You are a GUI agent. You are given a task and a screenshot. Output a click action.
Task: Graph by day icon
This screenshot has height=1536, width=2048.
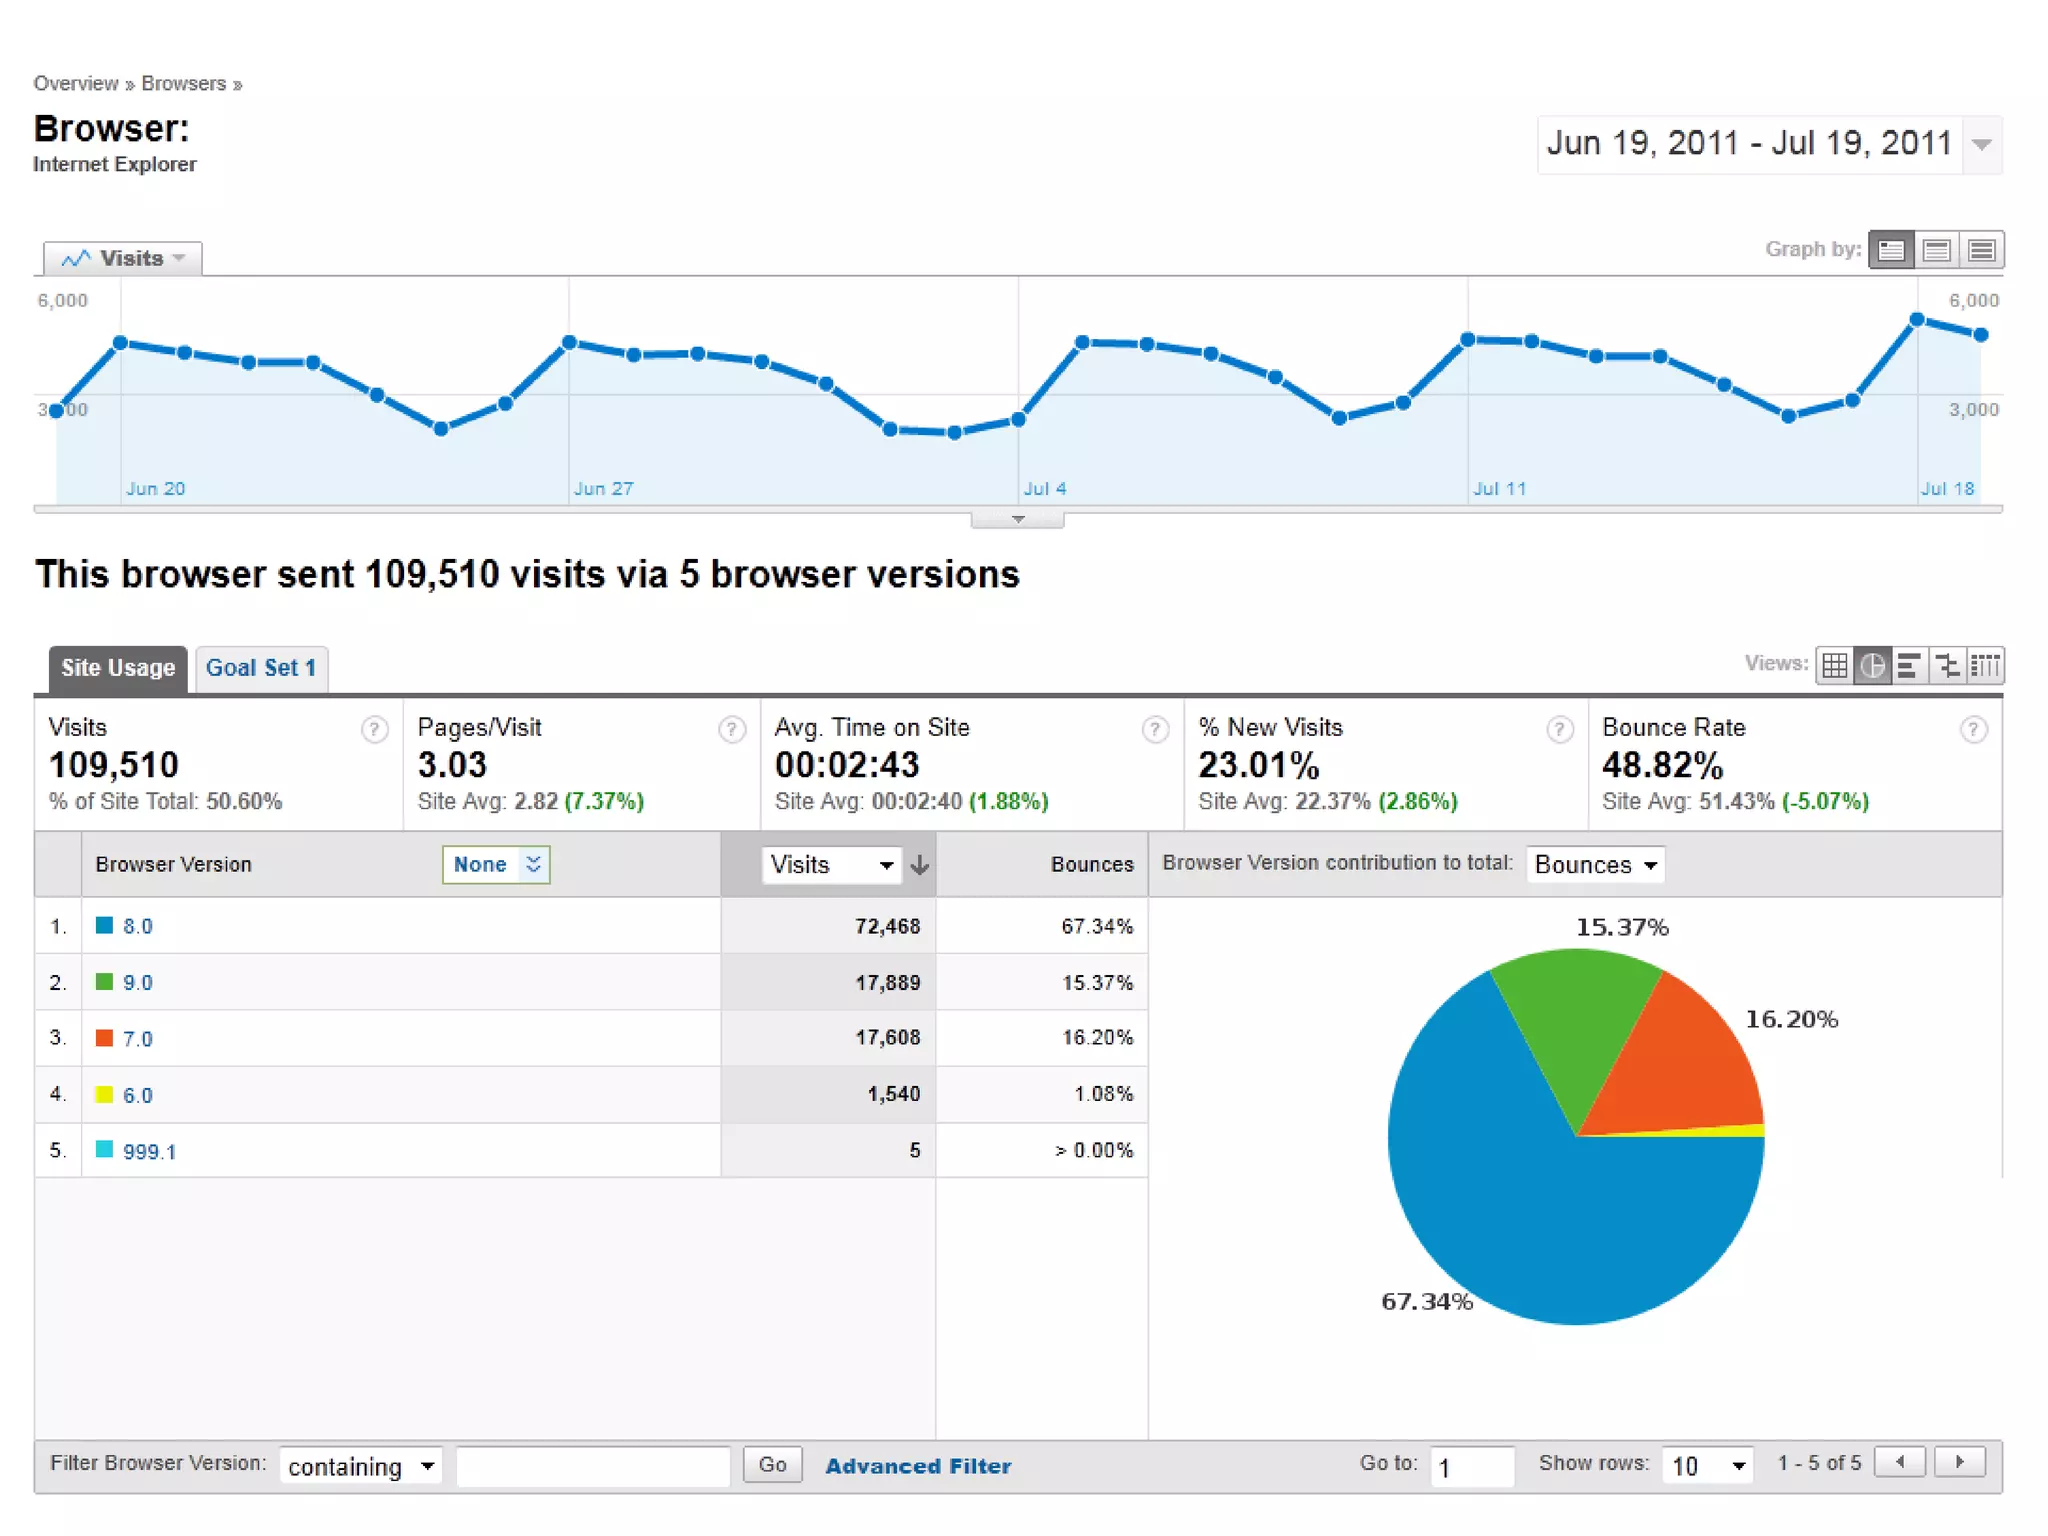pyautogui.click(x=1891, y=250)
